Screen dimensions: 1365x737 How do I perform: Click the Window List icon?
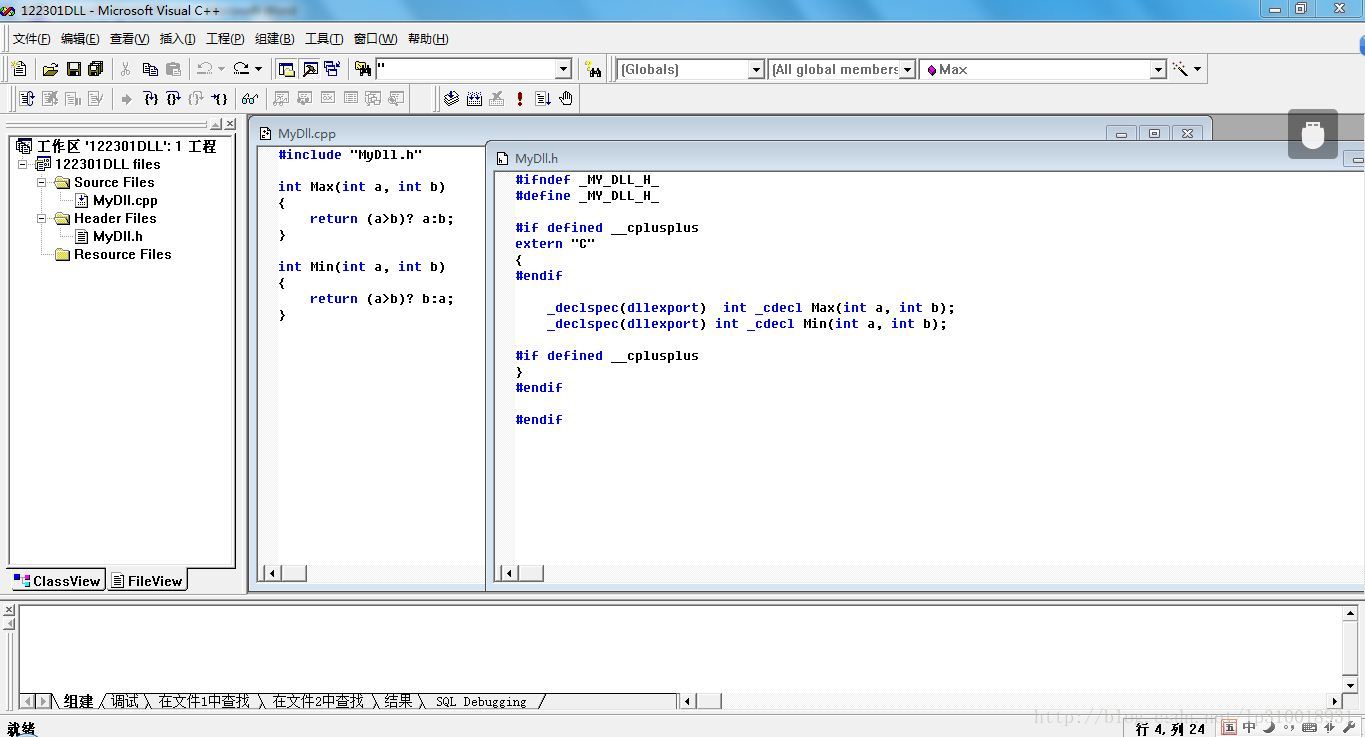(x=332, y=69)
